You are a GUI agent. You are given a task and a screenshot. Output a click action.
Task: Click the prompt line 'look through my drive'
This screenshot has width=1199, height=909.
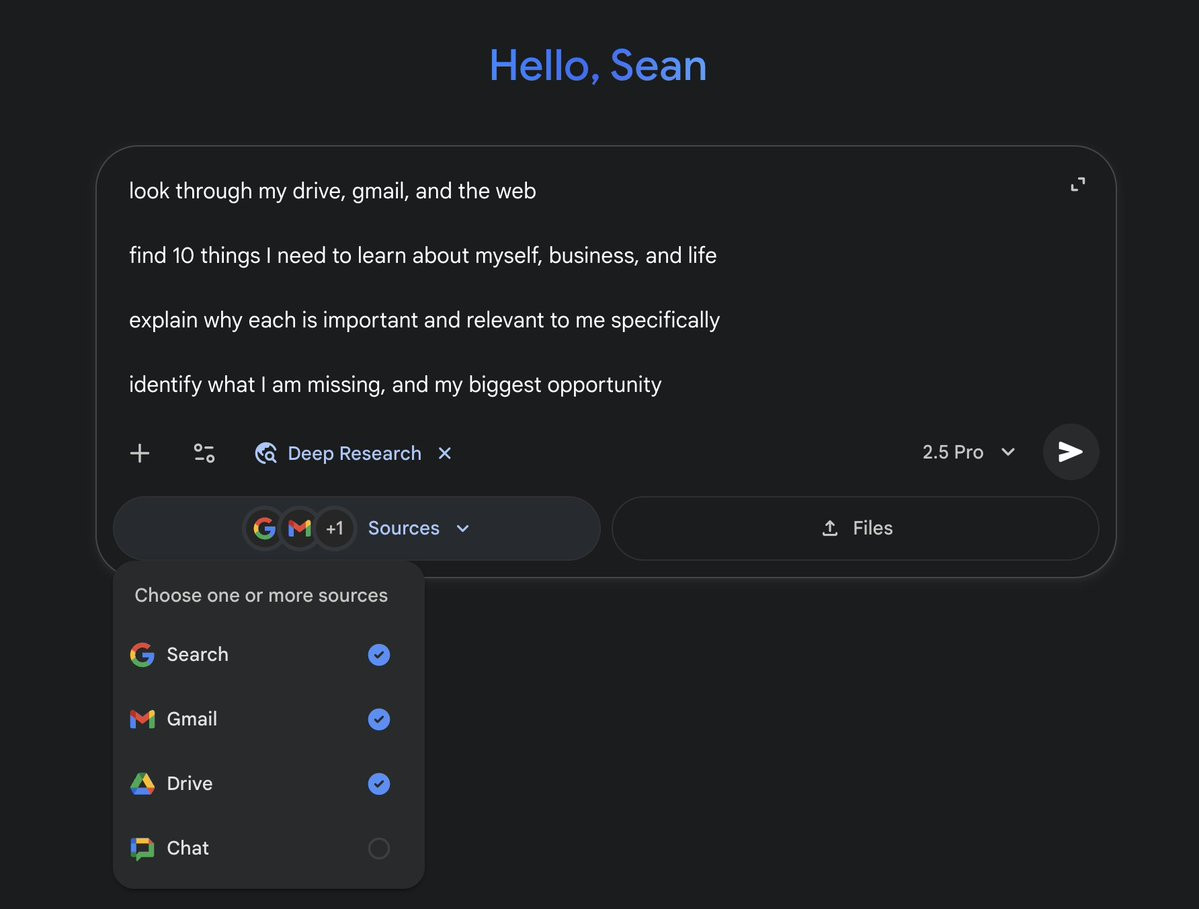[332, 191]
